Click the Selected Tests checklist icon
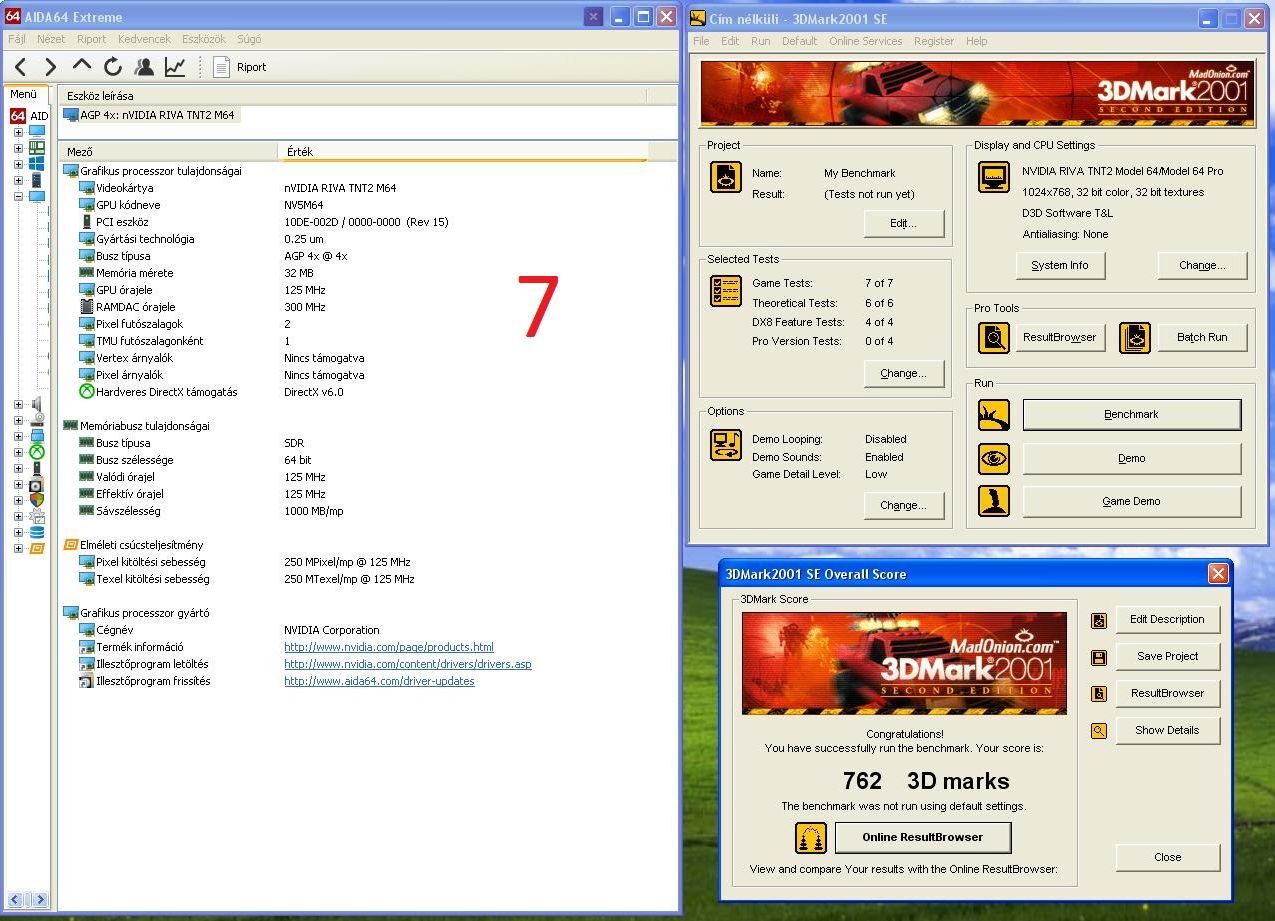Viewport: 1275px width, 921px height. click(x=725, y=290)
